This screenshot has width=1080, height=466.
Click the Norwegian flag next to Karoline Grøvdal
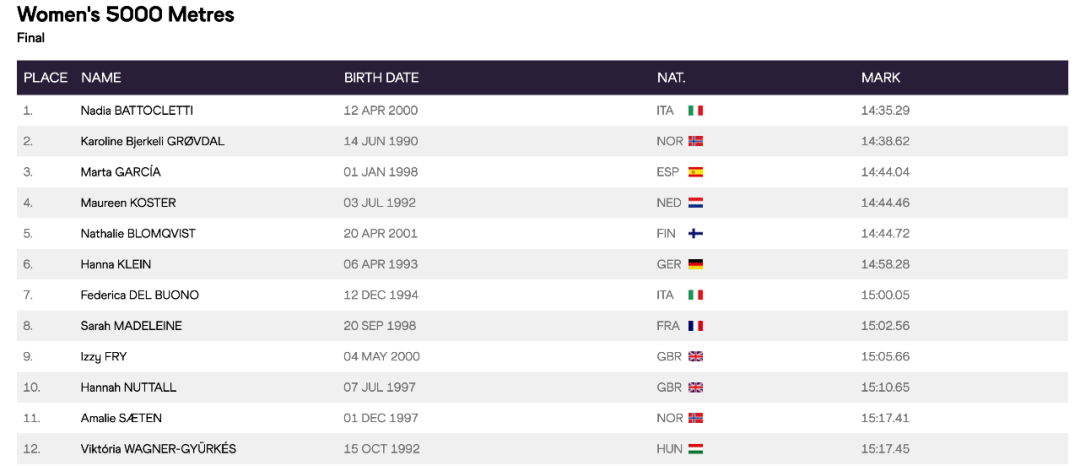pyautogui.click(x=696, y=141)
